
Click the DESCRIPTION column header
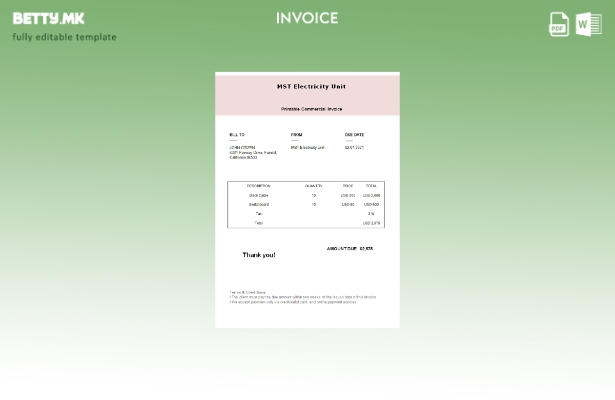[258, 186]
